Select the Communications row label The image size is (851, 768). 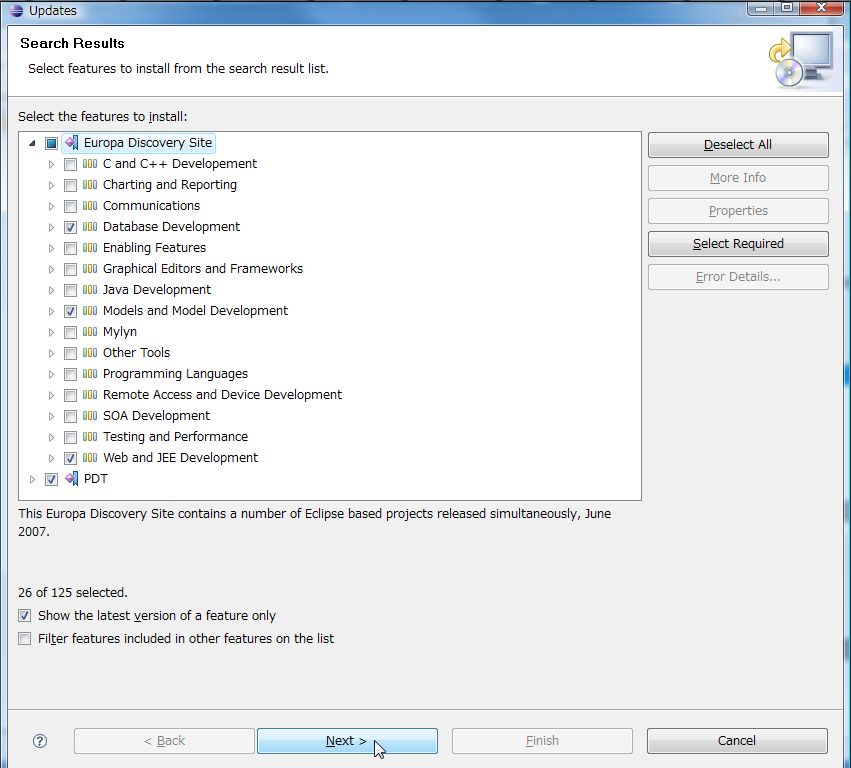[x=151, y=206]
